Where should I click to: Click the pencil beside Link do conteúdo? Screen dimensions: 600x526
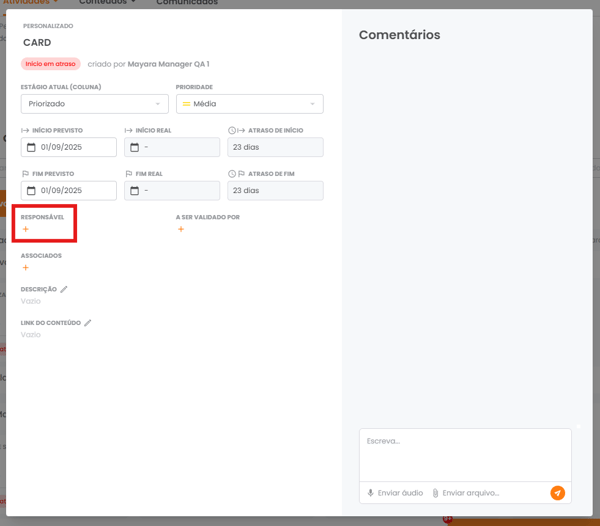pos(88,323)
